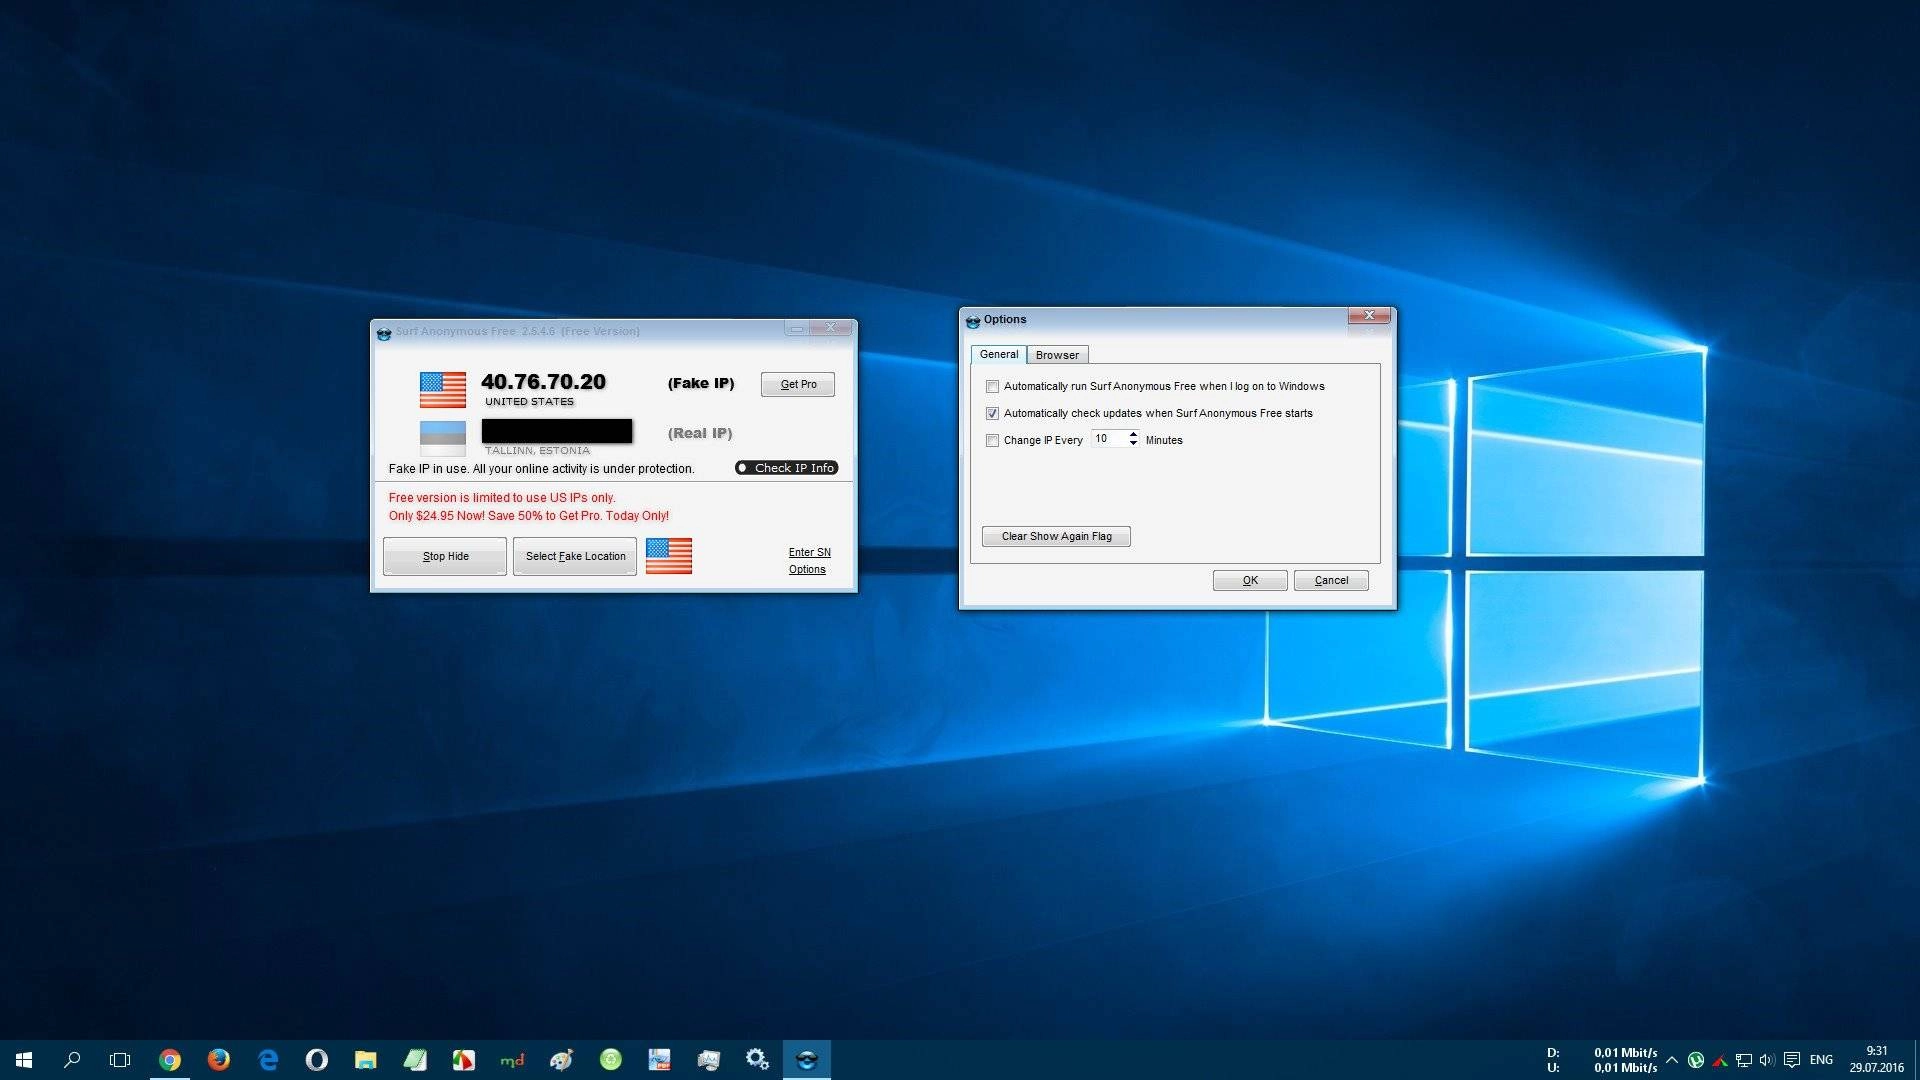Decrease the Change IP minutes spinner

click(x=1133, y=443)
